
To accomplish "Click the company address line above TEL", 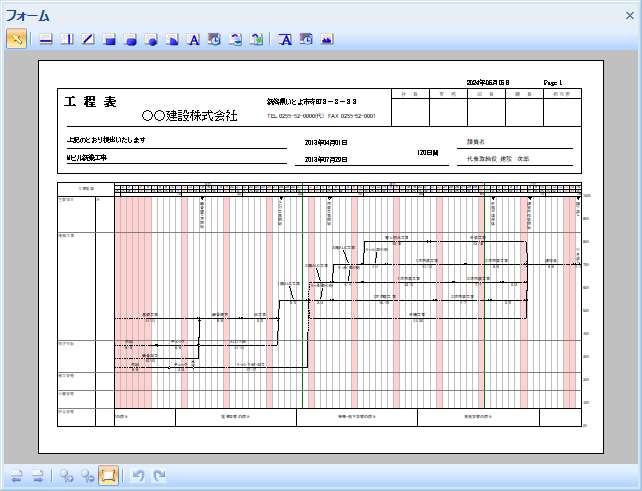I will [312, 101].
